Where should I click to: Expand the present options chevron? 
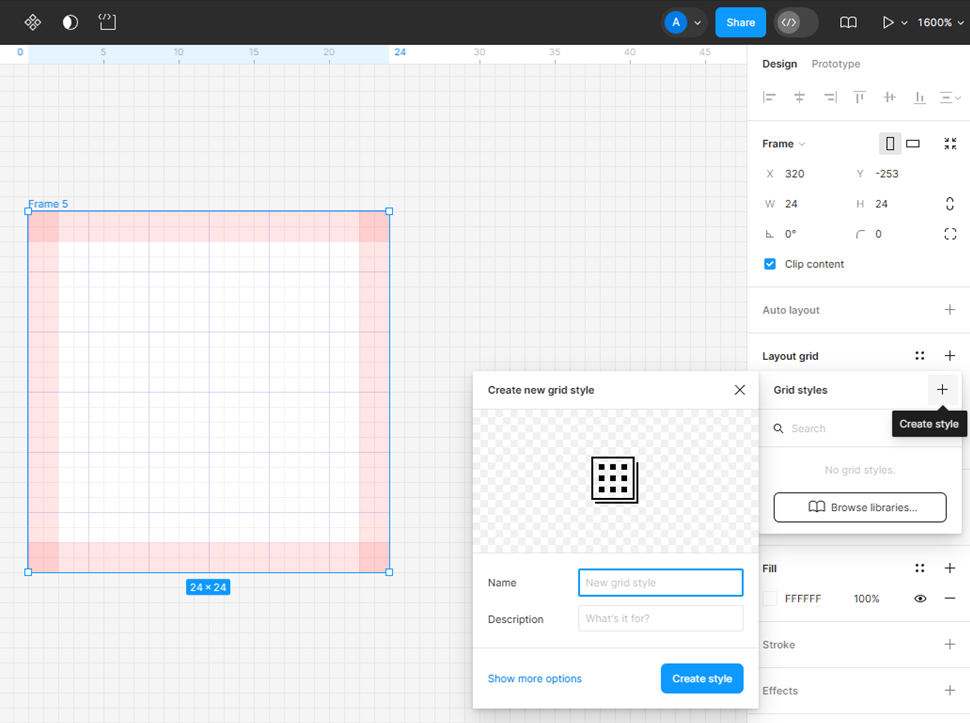(904, 23)
